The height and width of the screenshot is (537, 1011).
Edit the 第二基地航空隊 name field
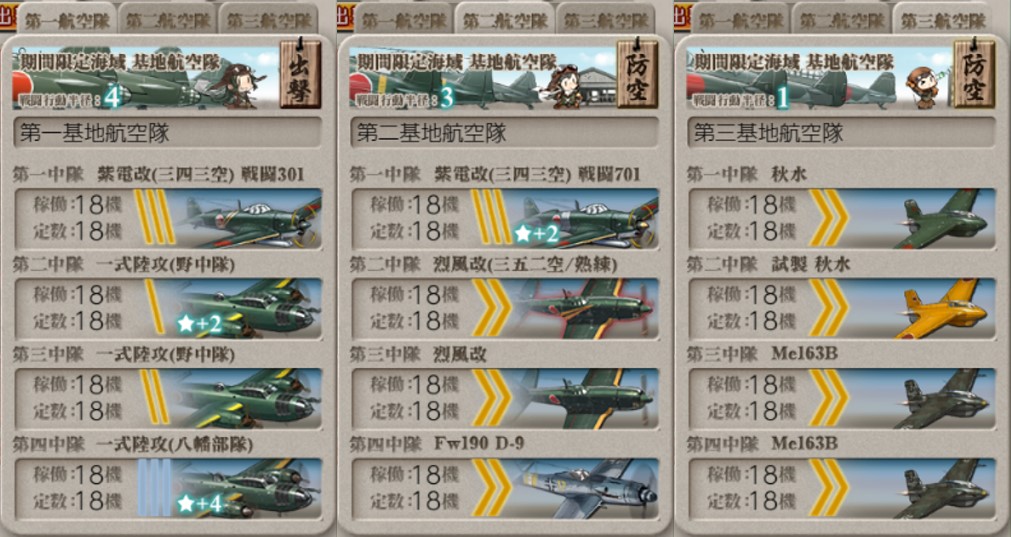[504, 133]
